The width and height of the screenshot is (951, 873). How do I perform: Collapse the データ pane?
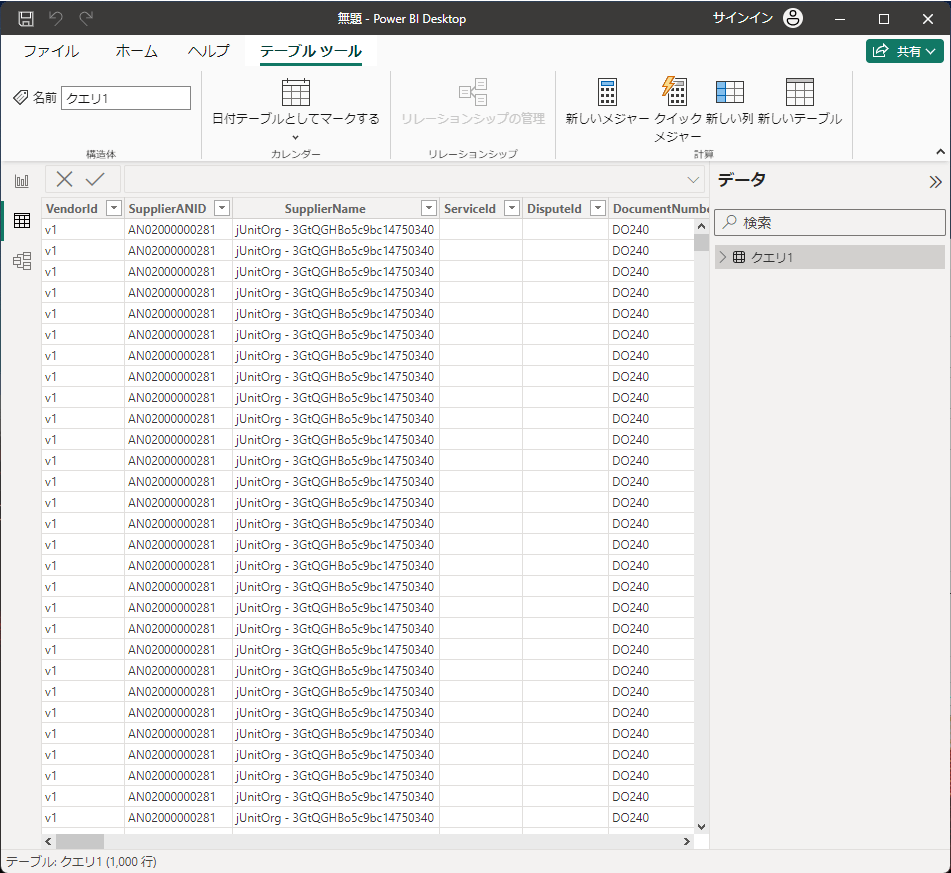(935, 181)
